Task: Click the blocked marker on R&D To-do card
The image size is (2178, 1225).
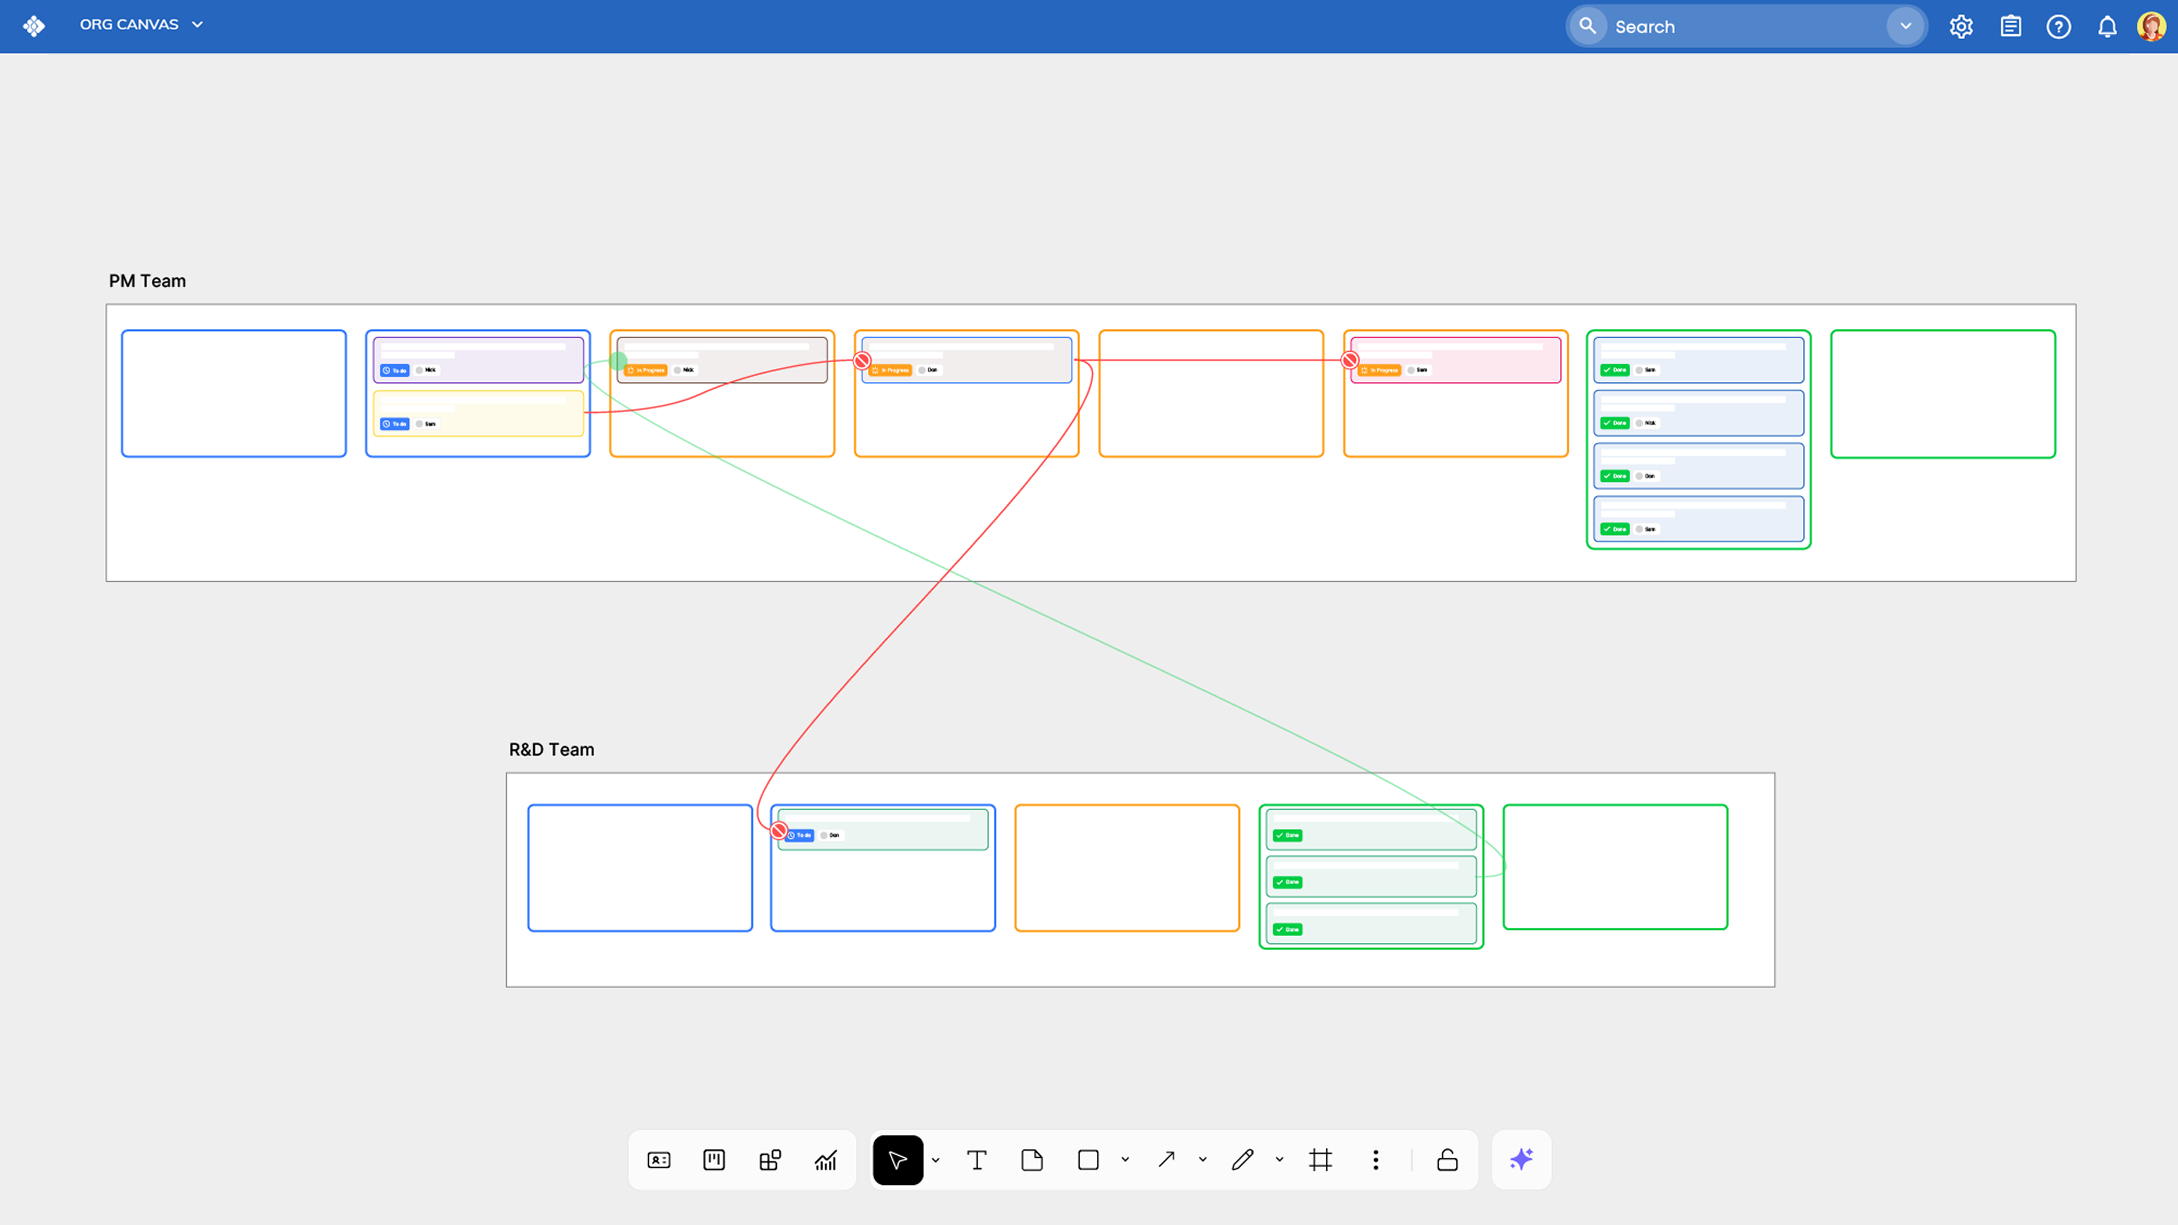Action: pos(779,831)
